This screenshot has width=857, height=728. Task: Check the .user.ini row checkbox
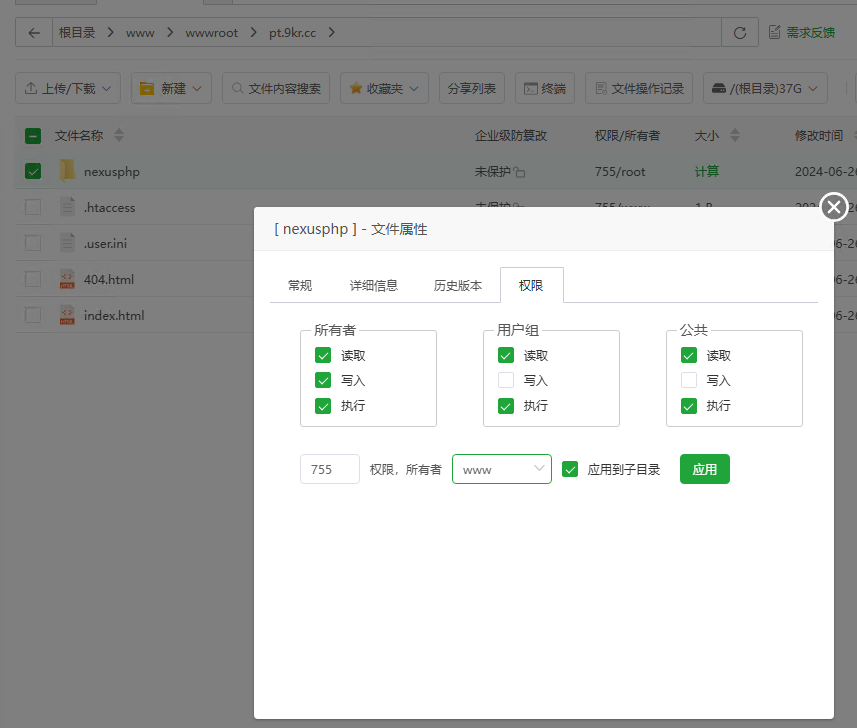[33, 243]
